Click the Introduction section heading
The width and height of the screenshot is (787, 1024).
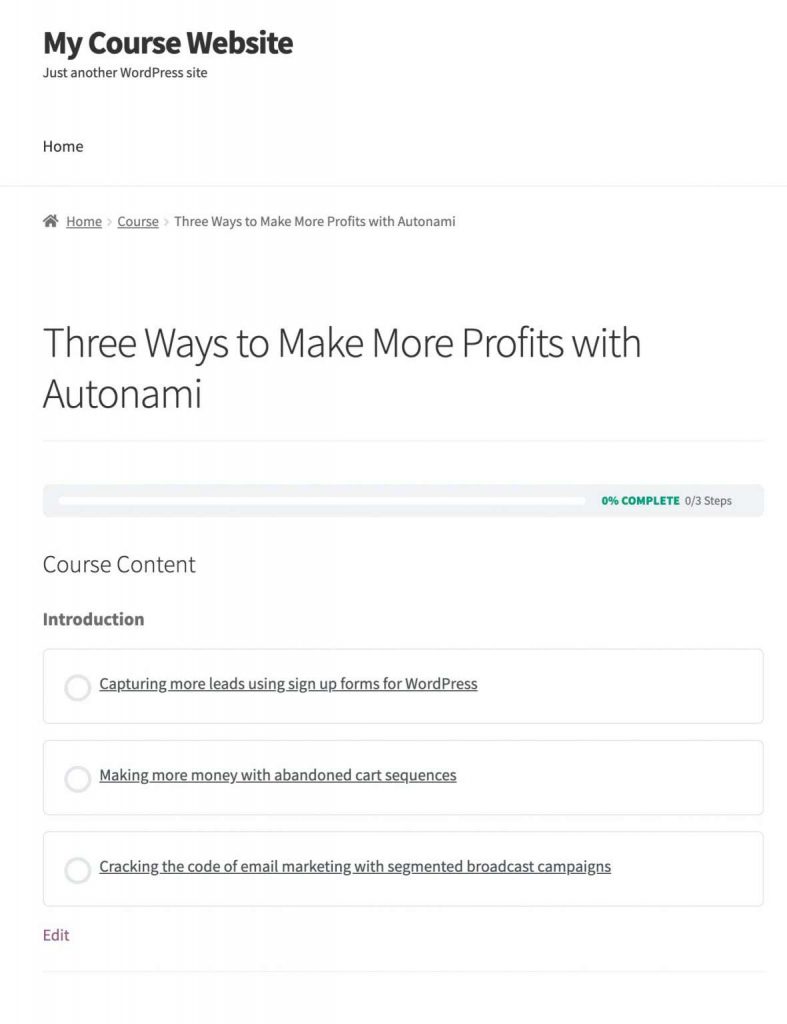93,619
